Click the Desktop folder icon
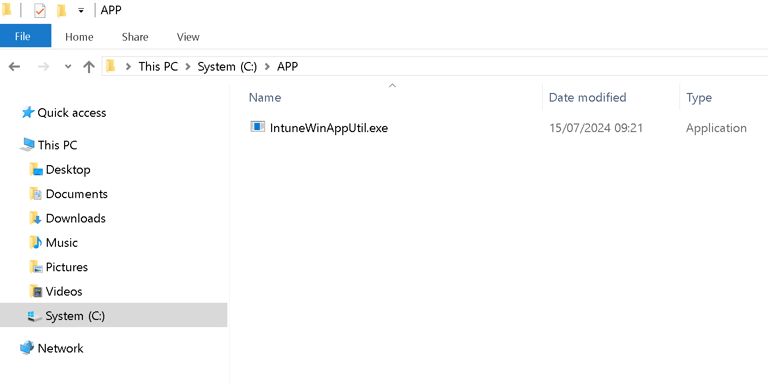The width and height of the screenshot is (768, 384). [x=36, y=169]
